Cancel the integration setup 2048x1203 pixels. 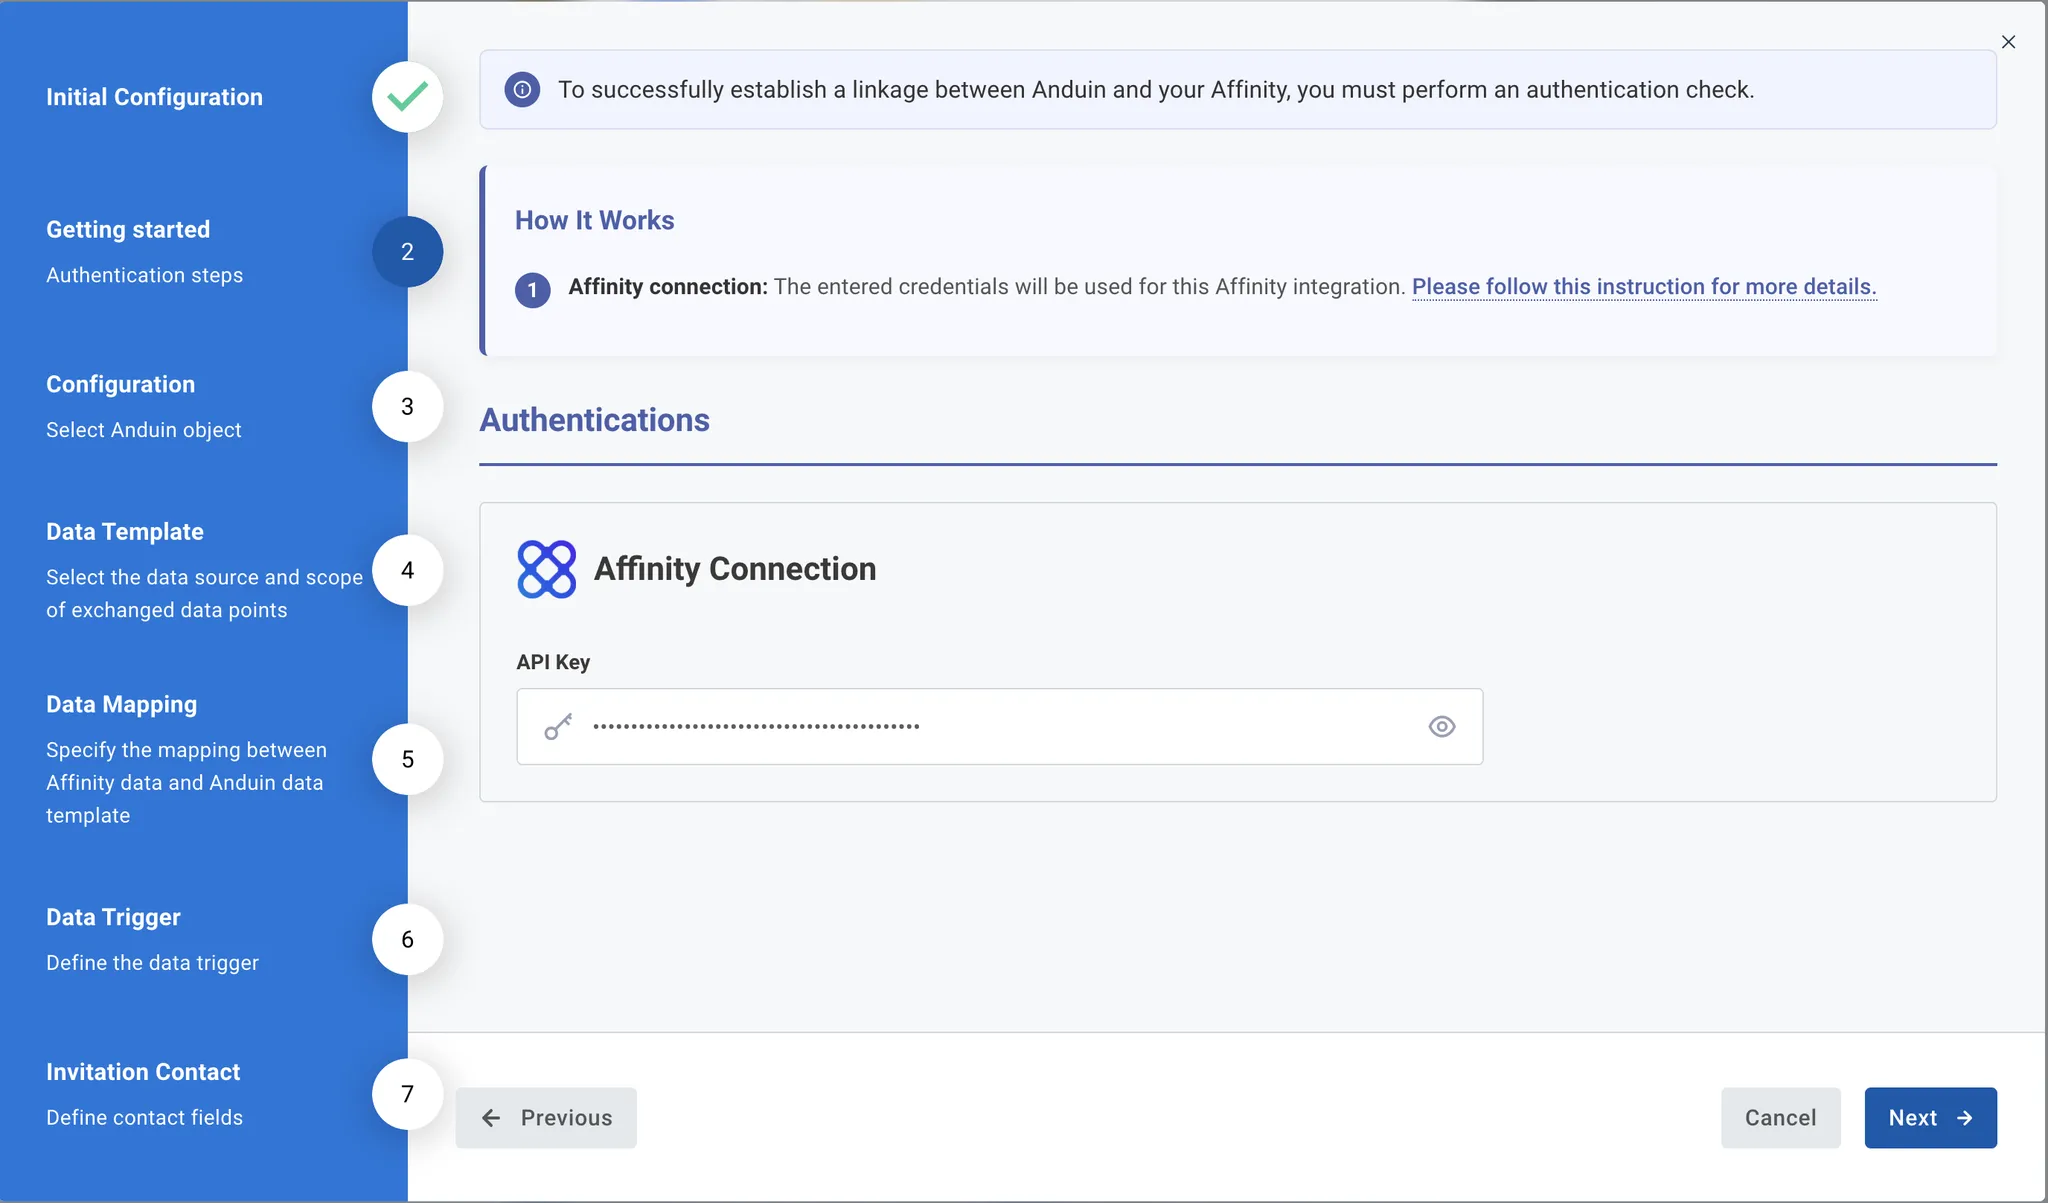[1780, 1118]
